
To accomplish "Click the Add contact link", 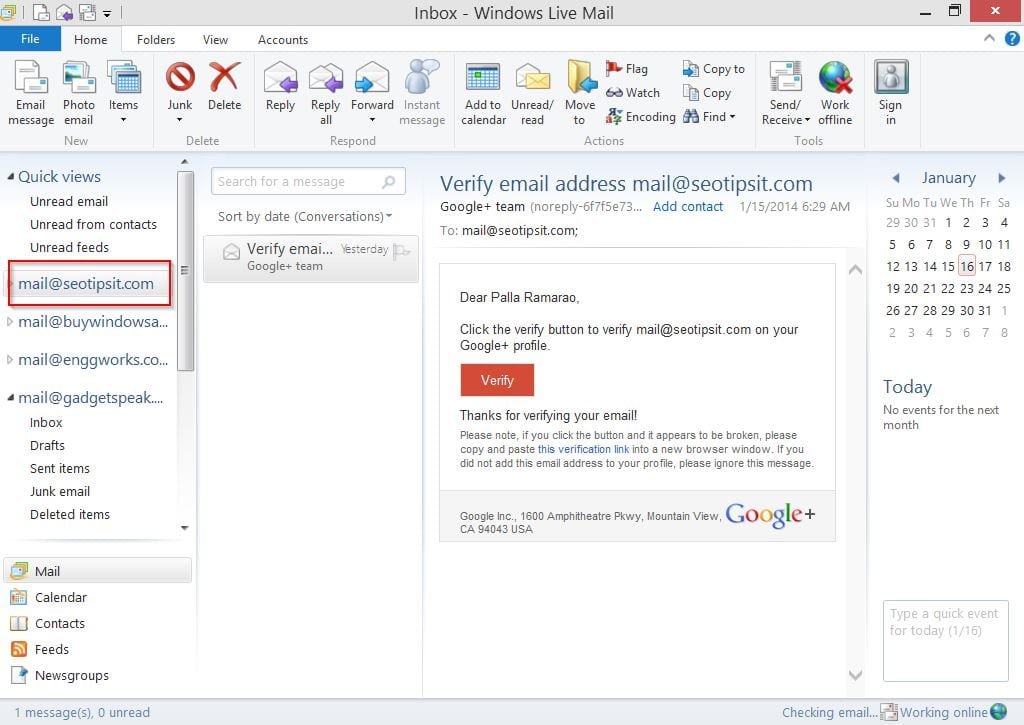I will pos(687,207).
